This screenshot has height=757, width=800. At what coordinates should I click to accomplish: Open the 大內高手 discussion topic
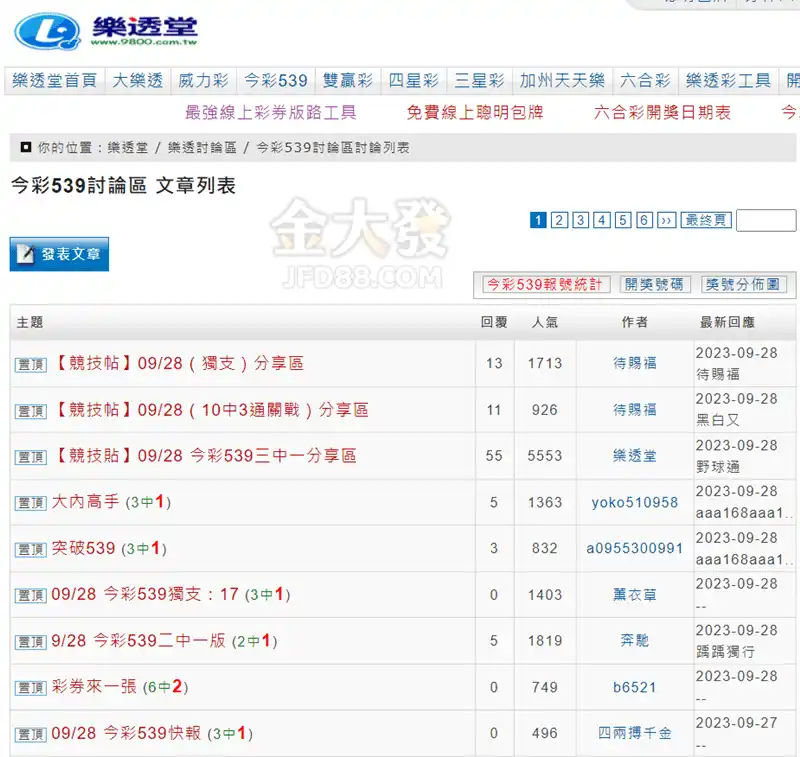80,501
